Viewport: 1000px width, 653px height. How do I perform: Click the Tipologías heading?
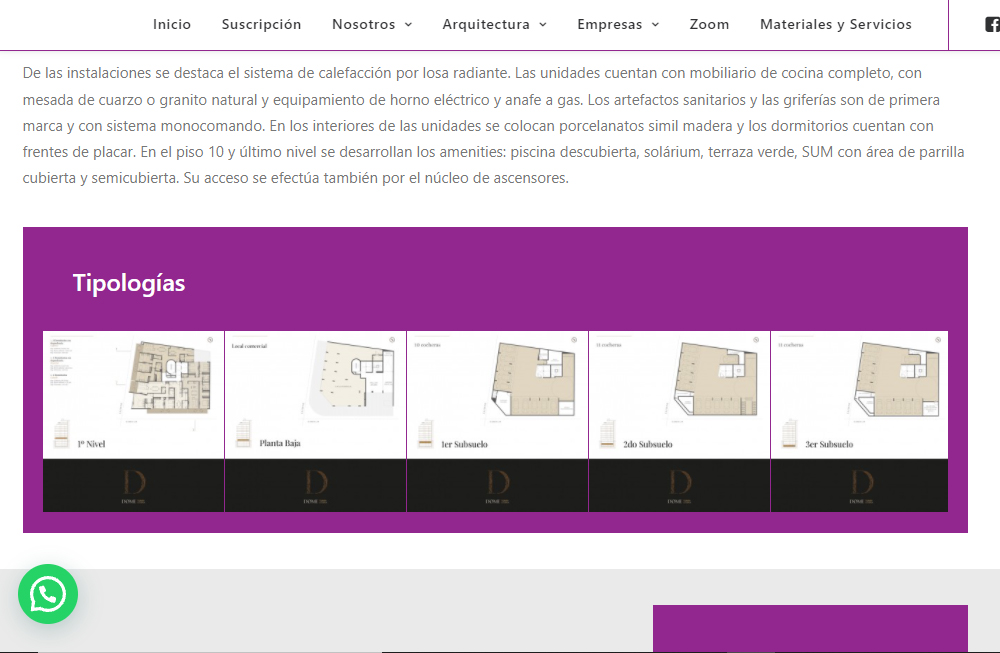click(129, 283)
